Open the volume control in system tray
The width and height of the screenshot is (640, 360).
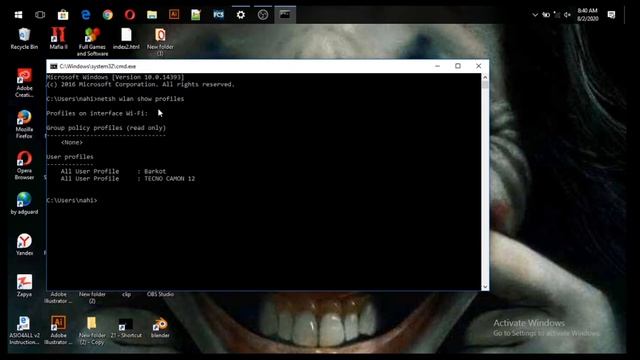567,15
